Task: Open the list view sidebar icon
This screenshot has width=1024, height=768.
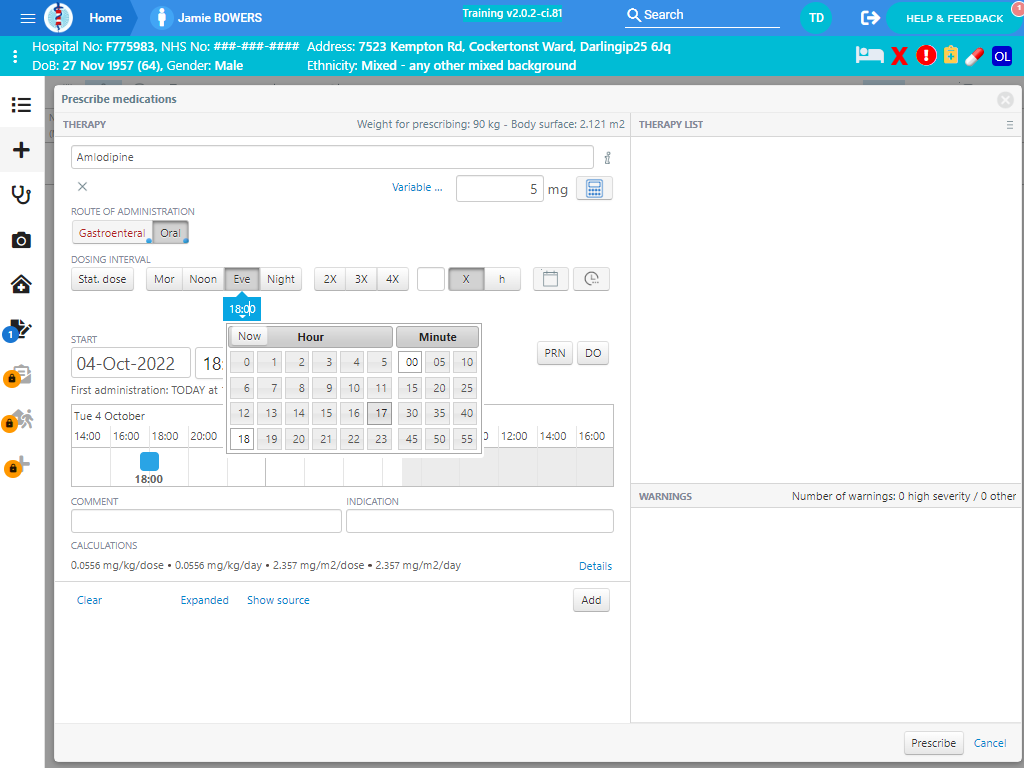Action: pos(22,104)
